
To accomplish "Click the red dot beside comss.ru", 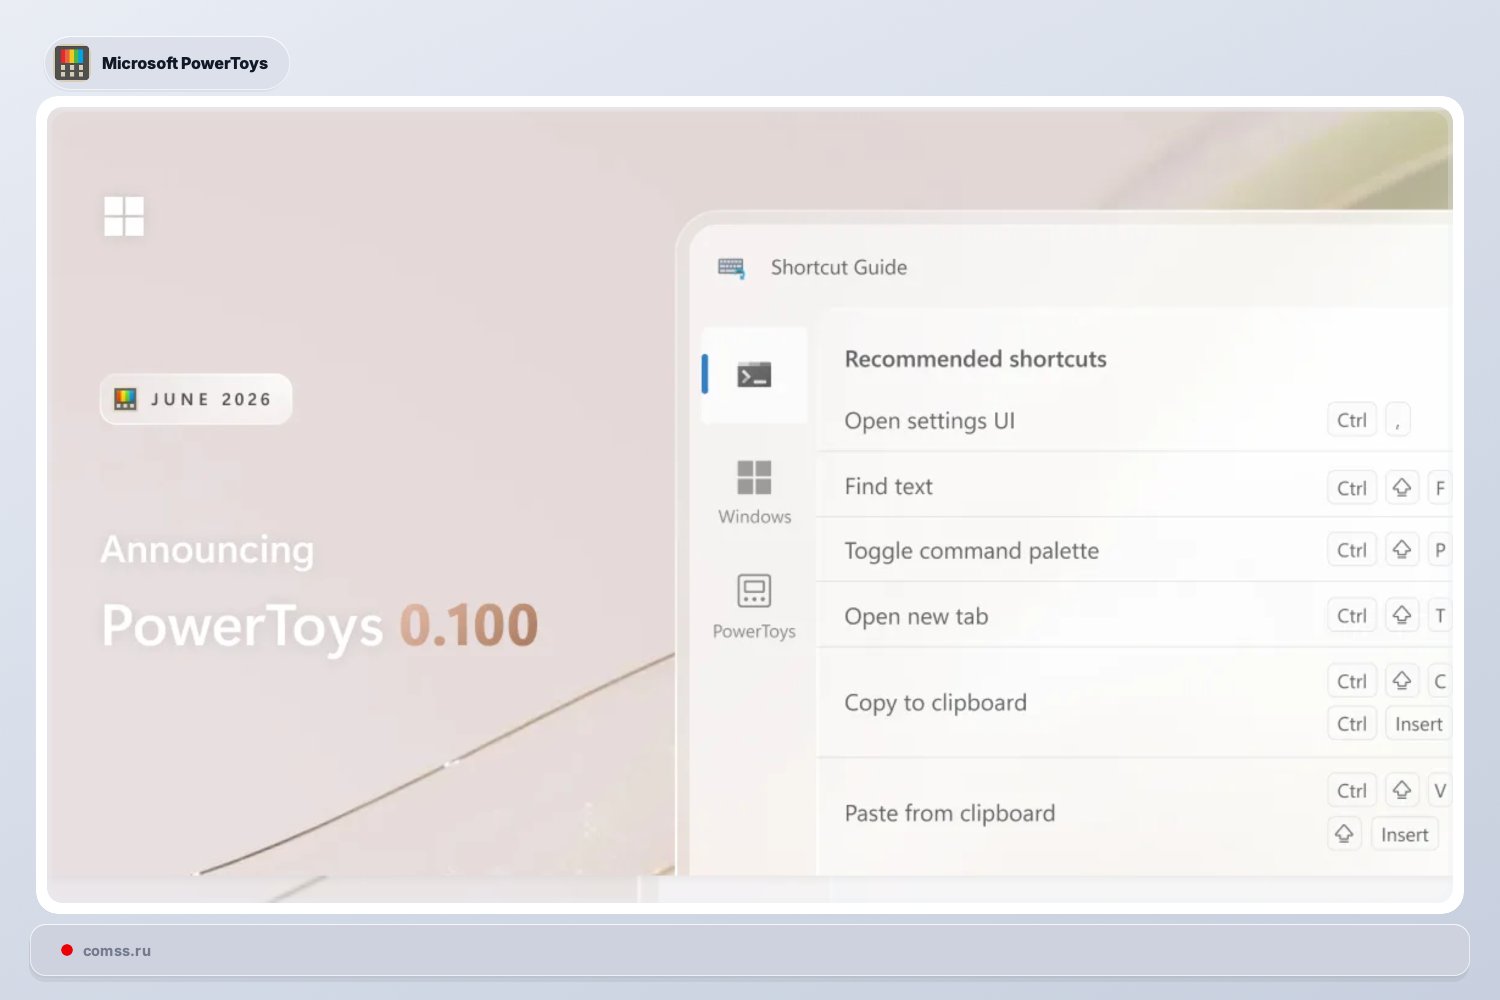I will (x=67, y=950).
